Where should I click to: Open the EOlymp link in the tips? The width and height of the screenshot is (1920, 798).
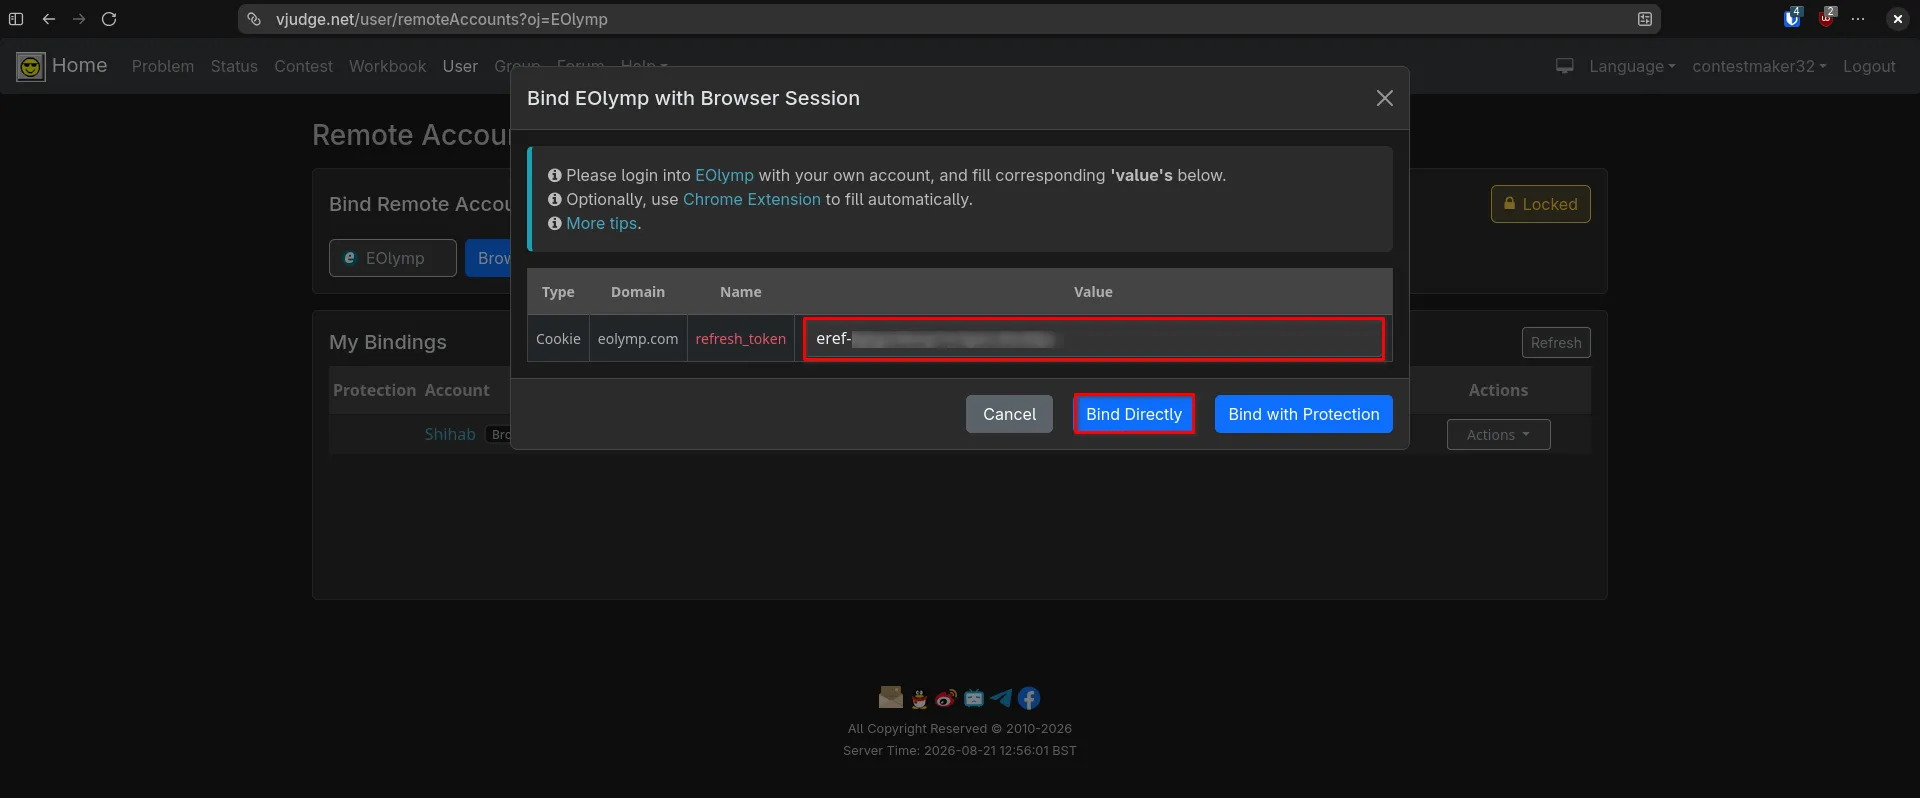pyautogui.click(x=724, y=175)
